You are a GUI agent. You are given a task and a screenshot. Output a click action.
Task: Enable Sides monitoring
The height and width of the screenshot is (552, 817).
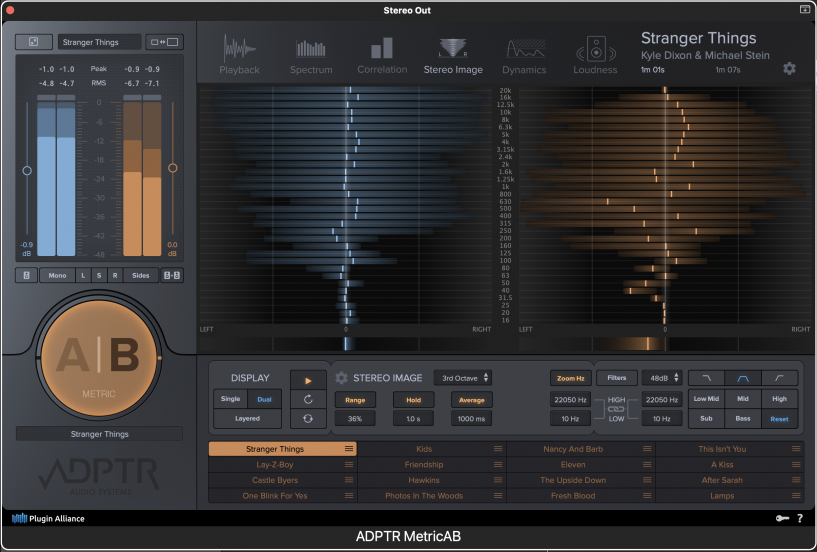[x=142, y=275]
